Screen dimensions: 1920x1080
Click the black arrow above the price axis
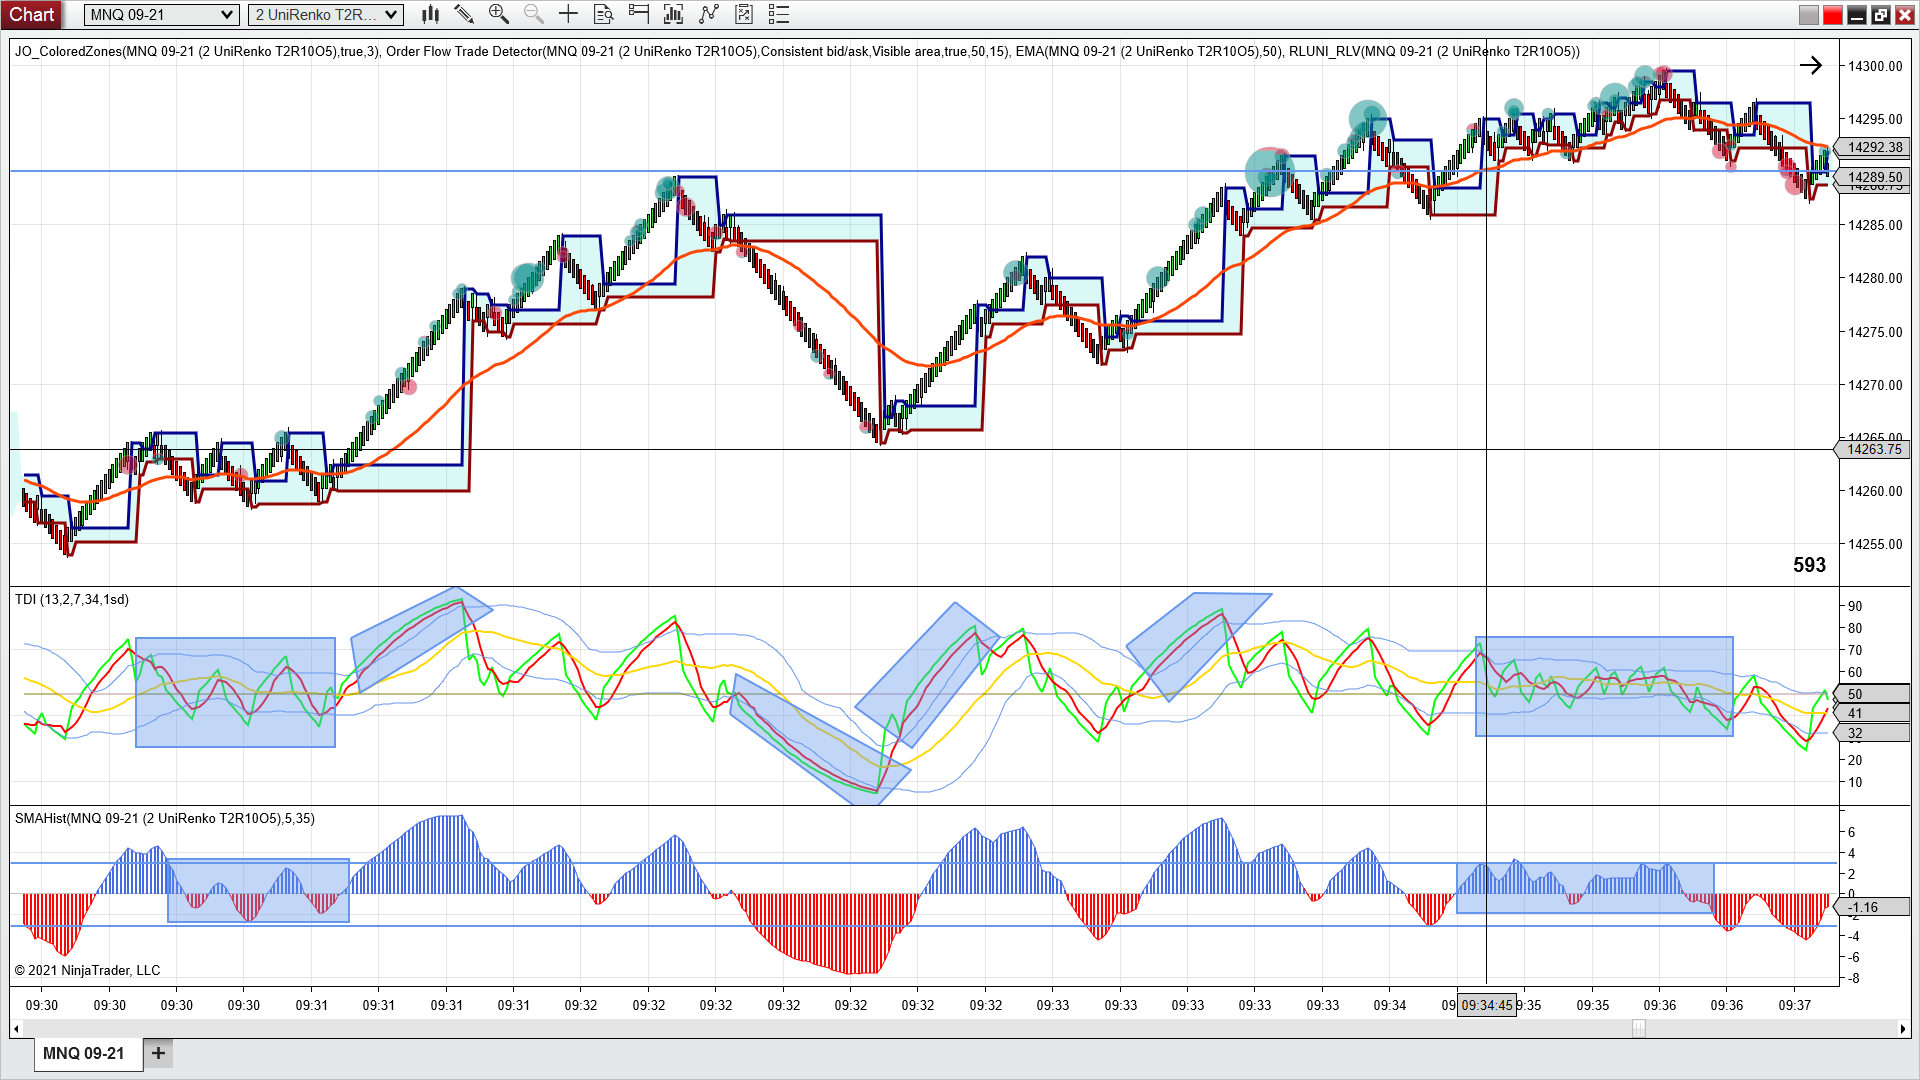click(1811, 65)
